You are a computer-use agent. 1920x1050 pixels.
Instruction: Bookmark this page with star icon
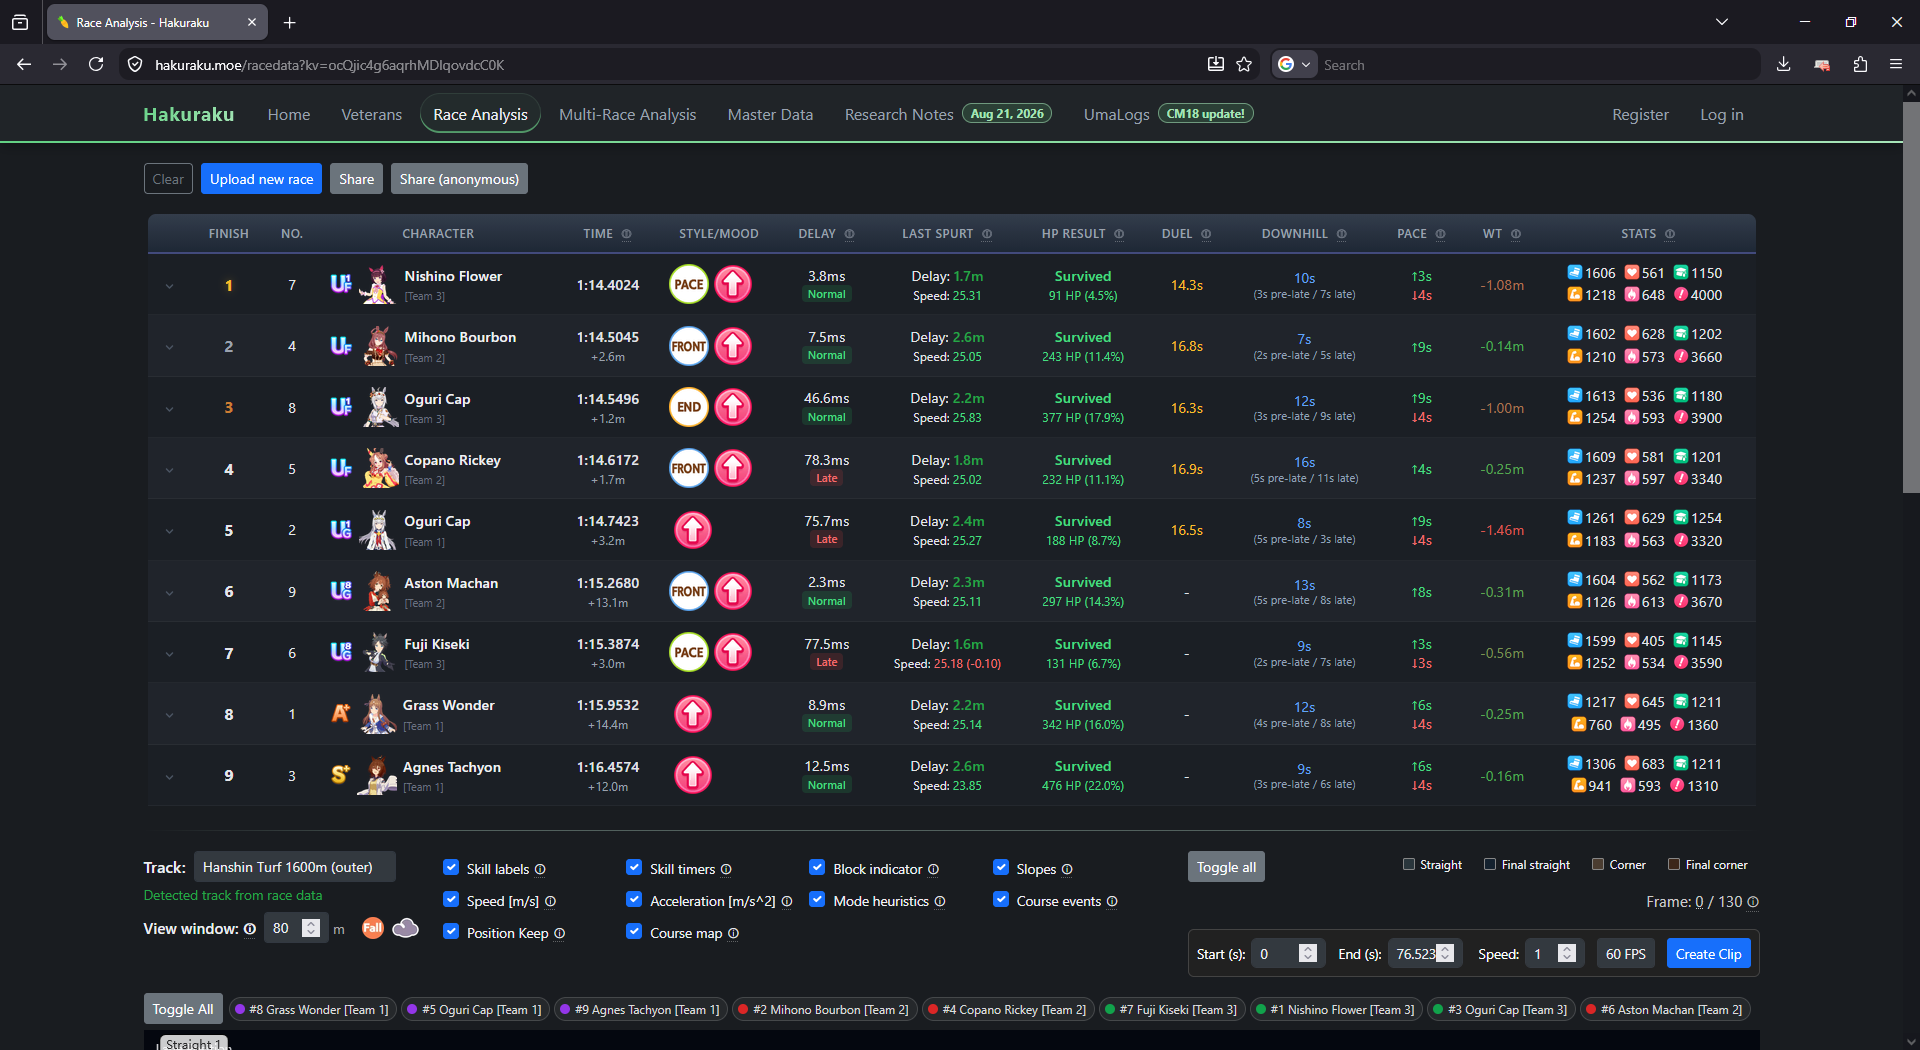click(1244, 64)
